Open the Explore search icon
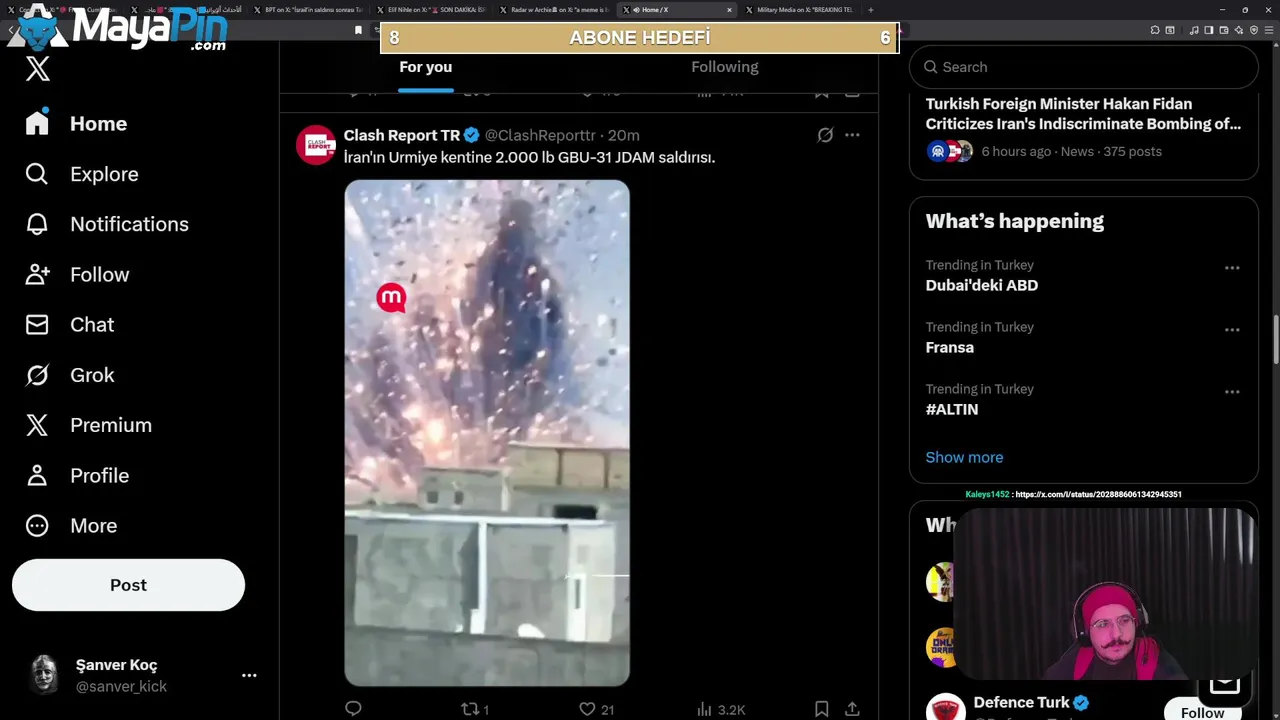The height and width of the screenshot is (720, 1280). (x=37, y=174)
